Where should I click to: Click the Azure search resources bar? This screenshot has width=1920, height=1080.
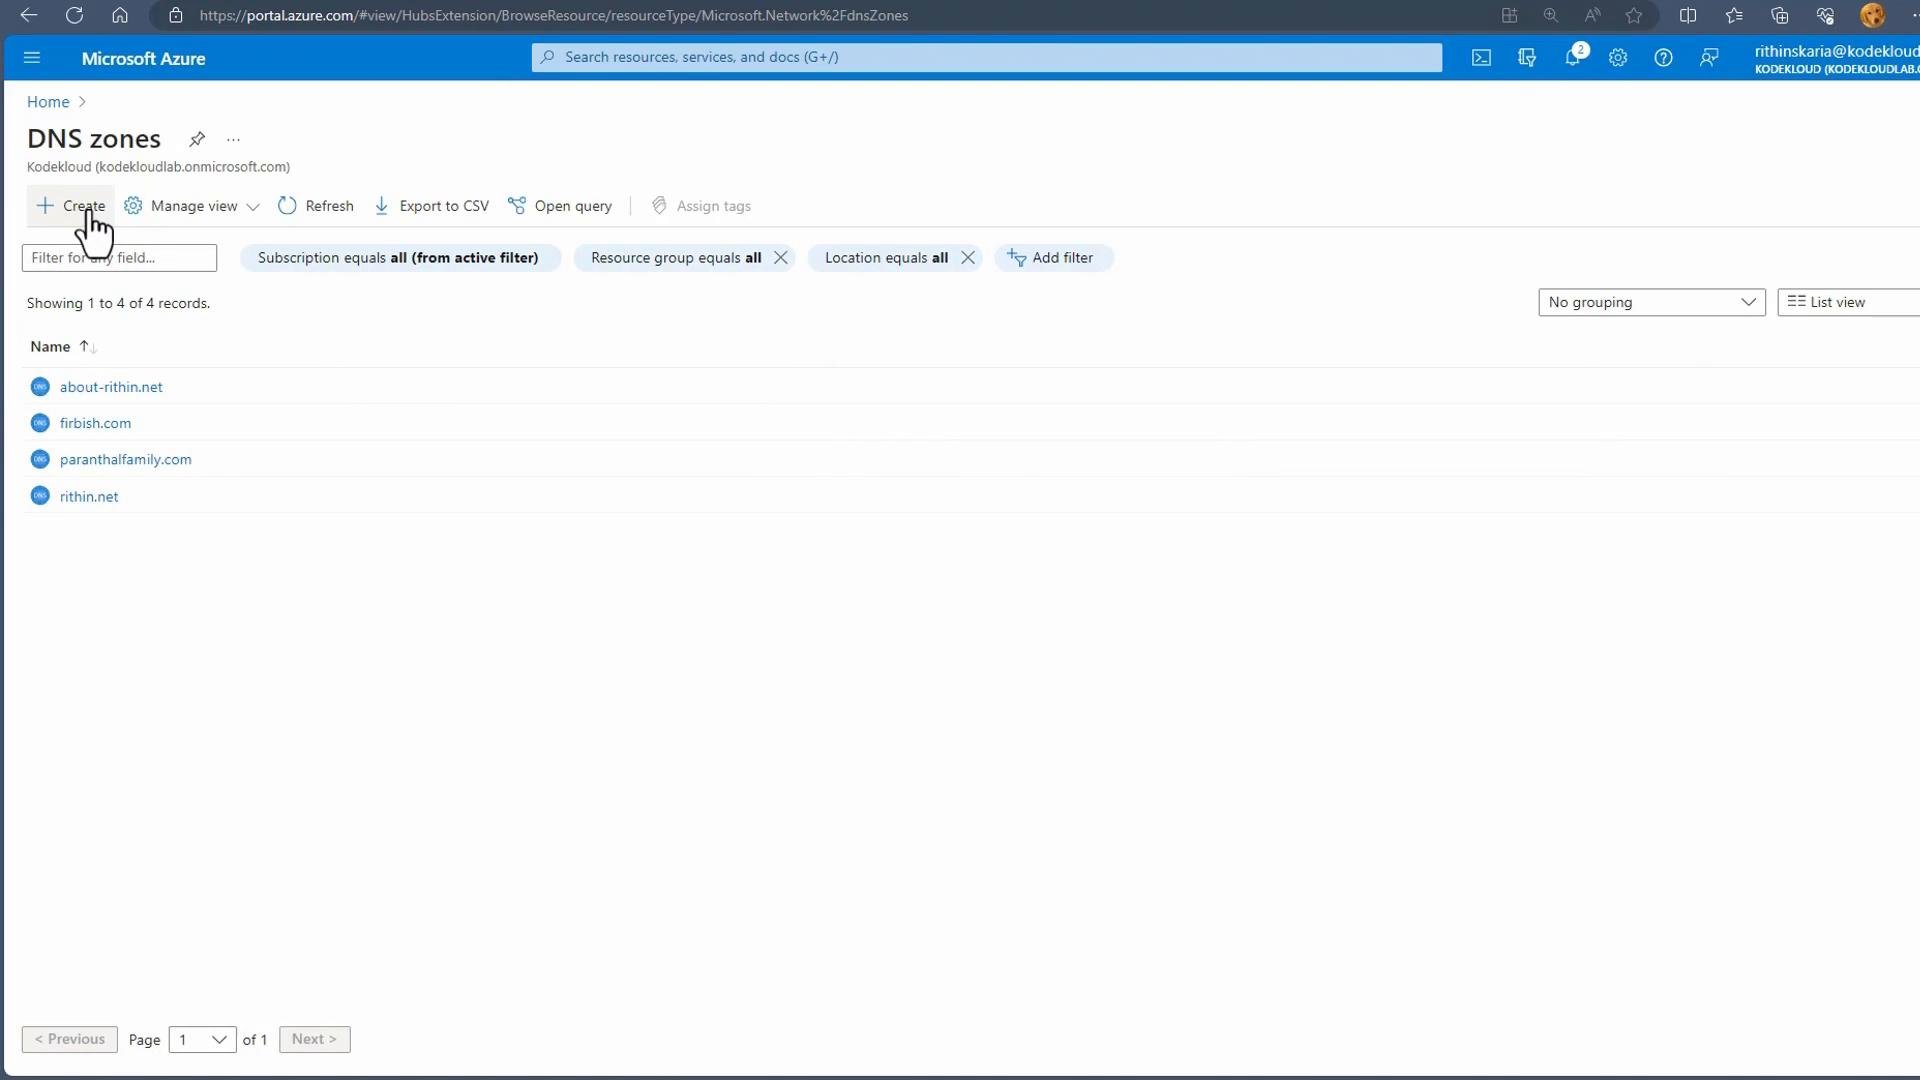pyautogui.click(x=987, y=57)
